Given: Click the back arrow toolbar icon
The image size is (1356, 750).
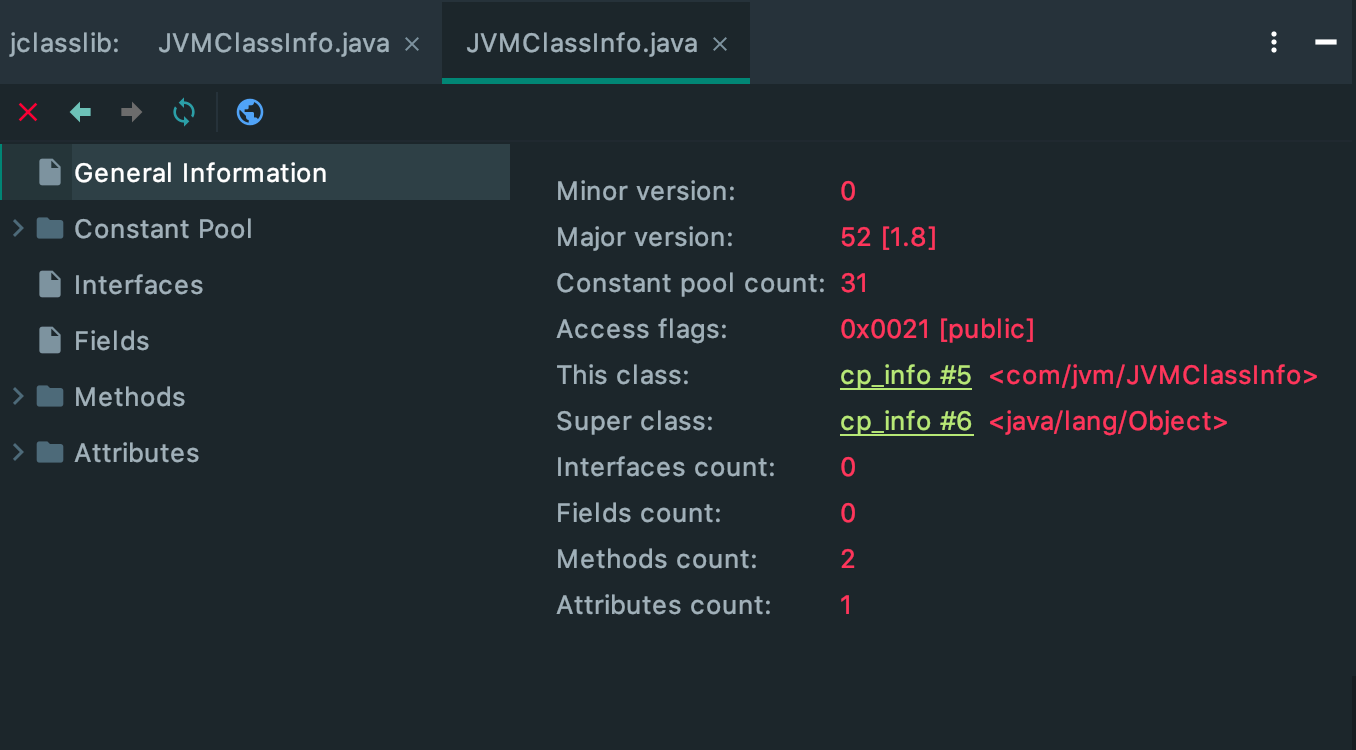Looking at the screenshot, I should [x=80, y=112].
